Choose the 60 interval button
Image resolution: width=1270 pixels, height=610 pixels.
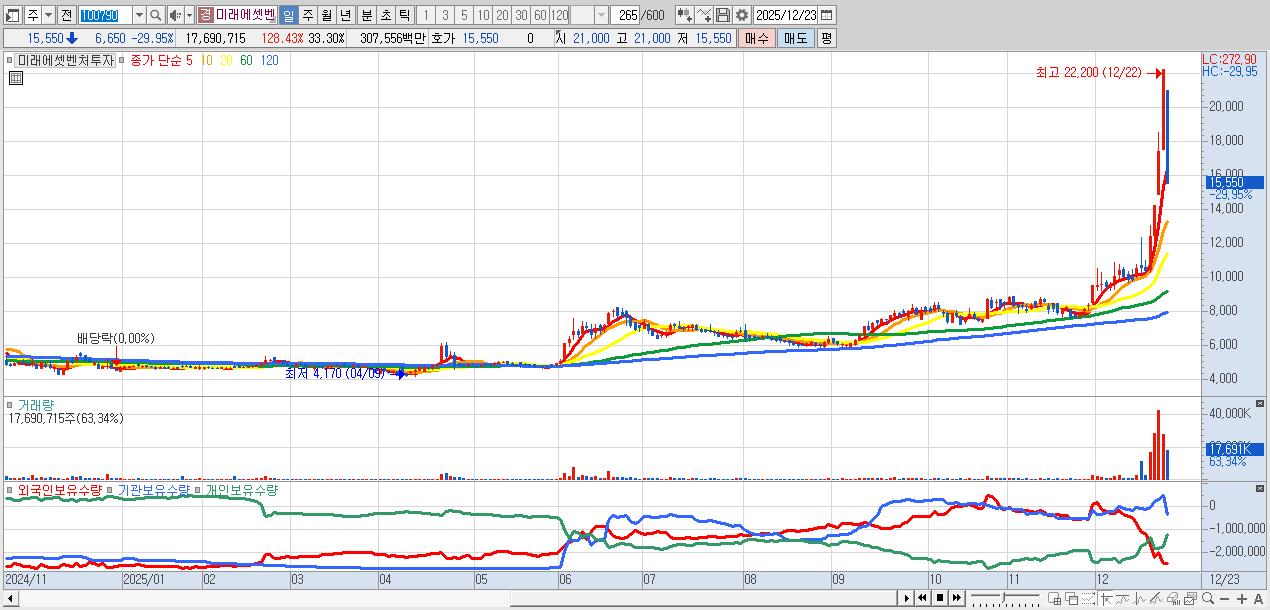[540, 15]
